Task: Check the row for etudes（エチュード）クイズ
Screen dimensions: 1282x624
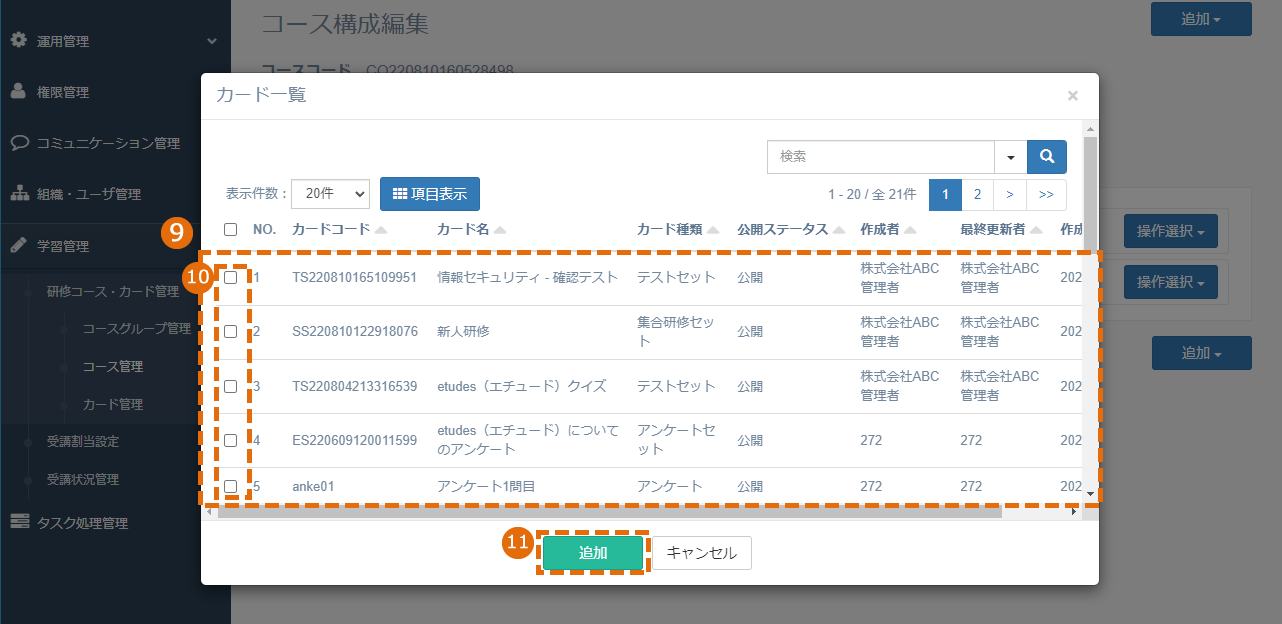Action: 231,386
